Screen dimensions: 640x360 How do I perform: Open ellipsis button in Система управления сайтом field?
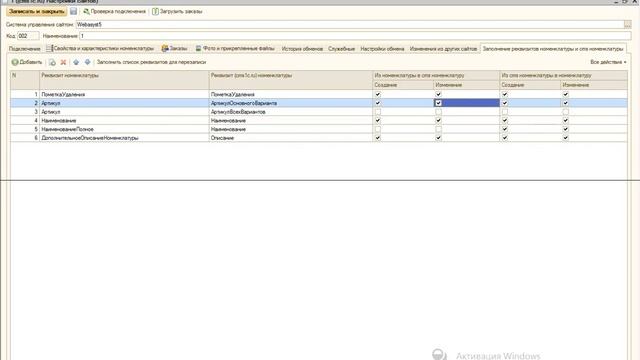click(628, 24)
